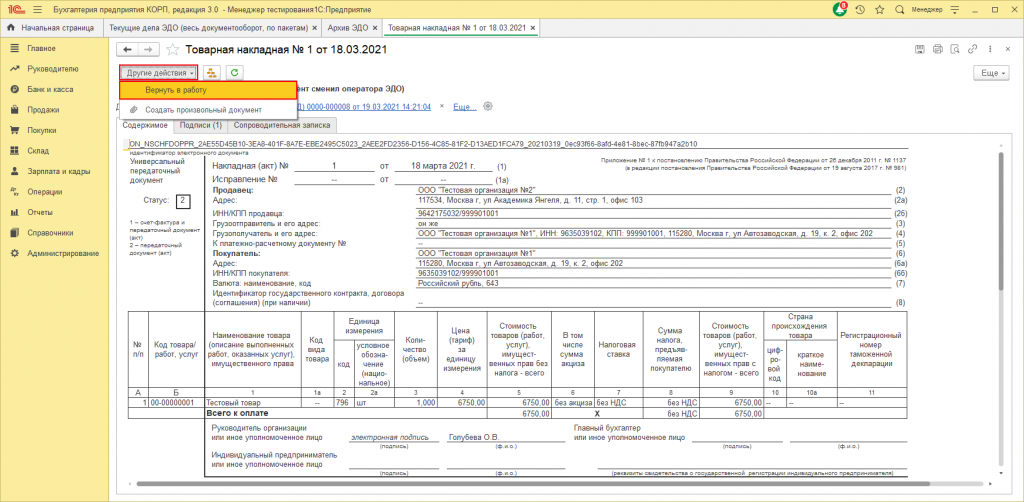Click the orange document structure icon
Screen dimensions: 1024x502
[x=211, y=72]
